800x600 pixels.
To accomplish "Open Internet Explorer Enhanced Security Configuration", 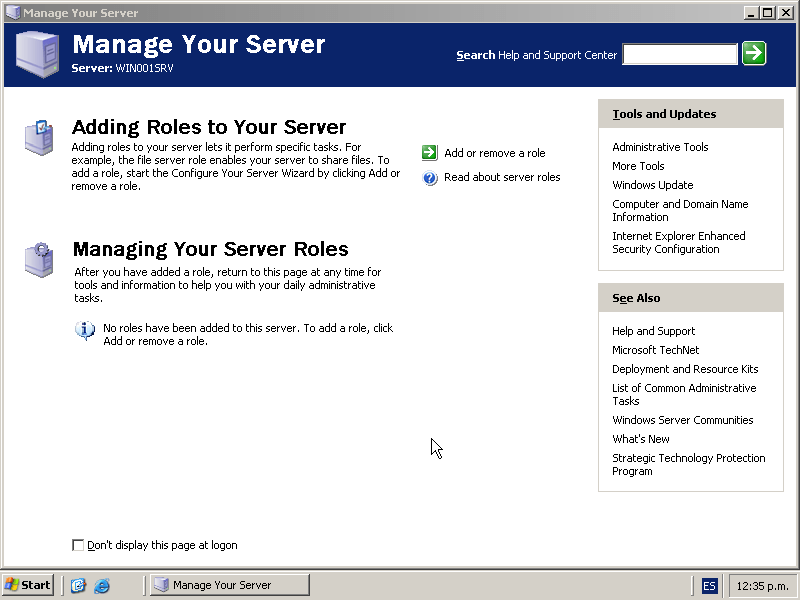I will point(678,242).
